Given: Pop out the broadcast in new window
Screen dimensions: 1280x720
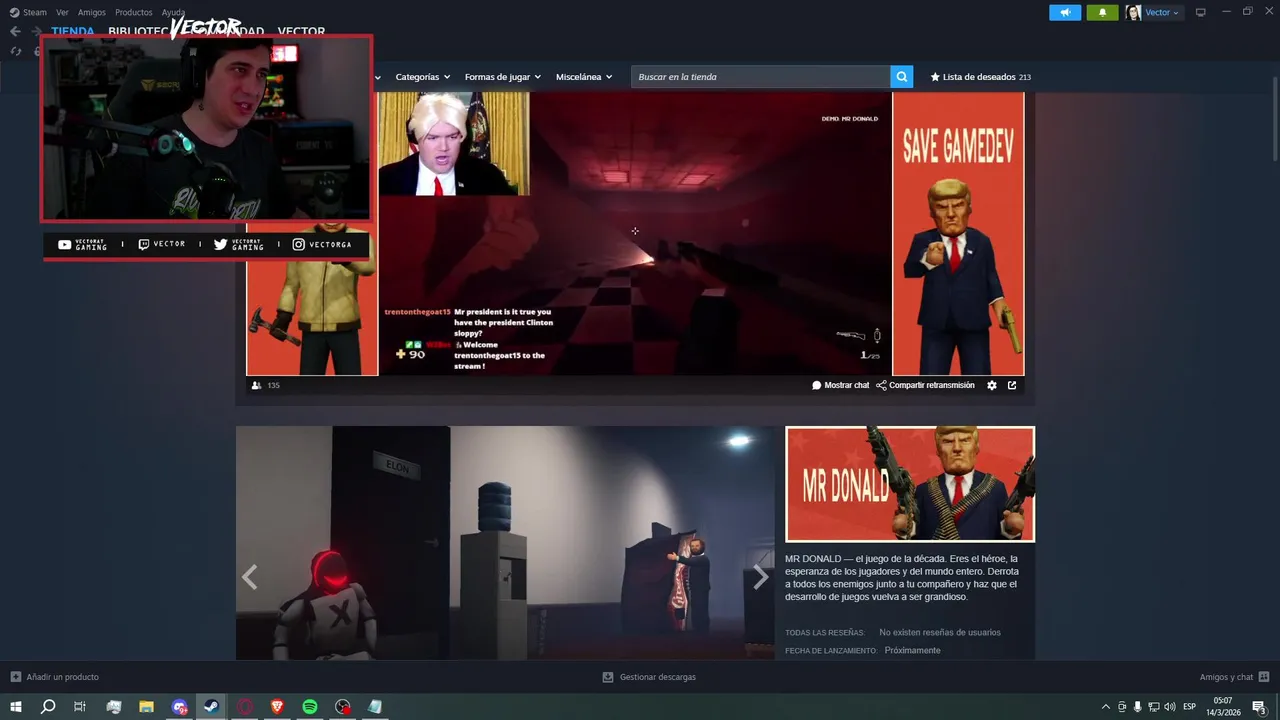Looking at the screenshot, I should 1012,385.
